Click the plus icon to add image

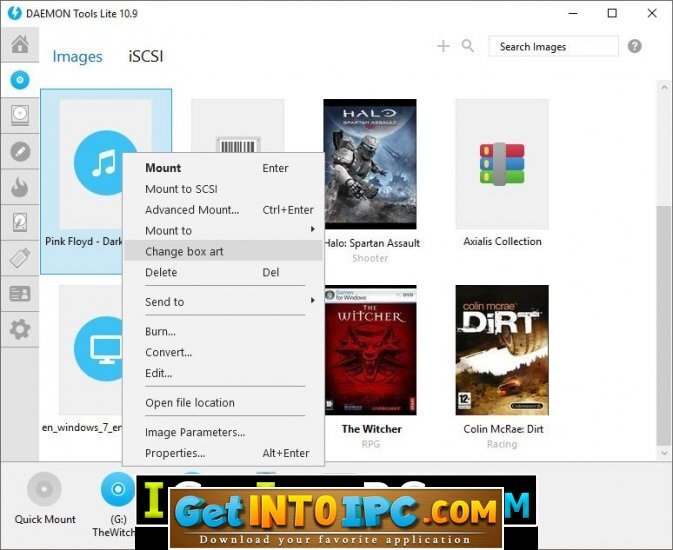pos(443,46)
